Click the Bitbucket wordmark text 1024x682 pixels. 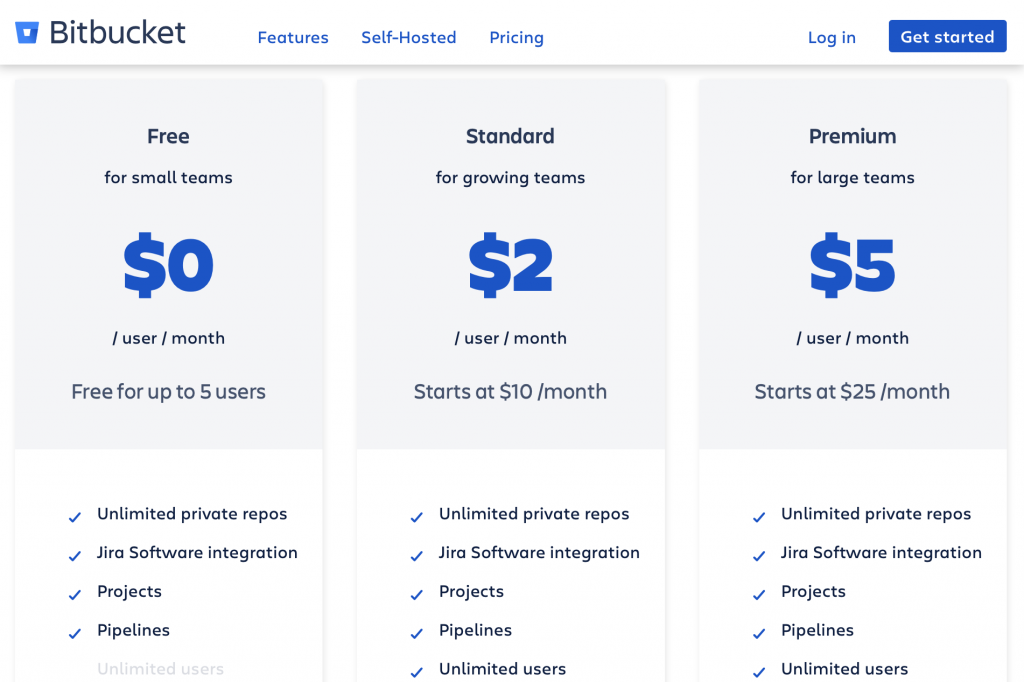click(x=117, y=33)
